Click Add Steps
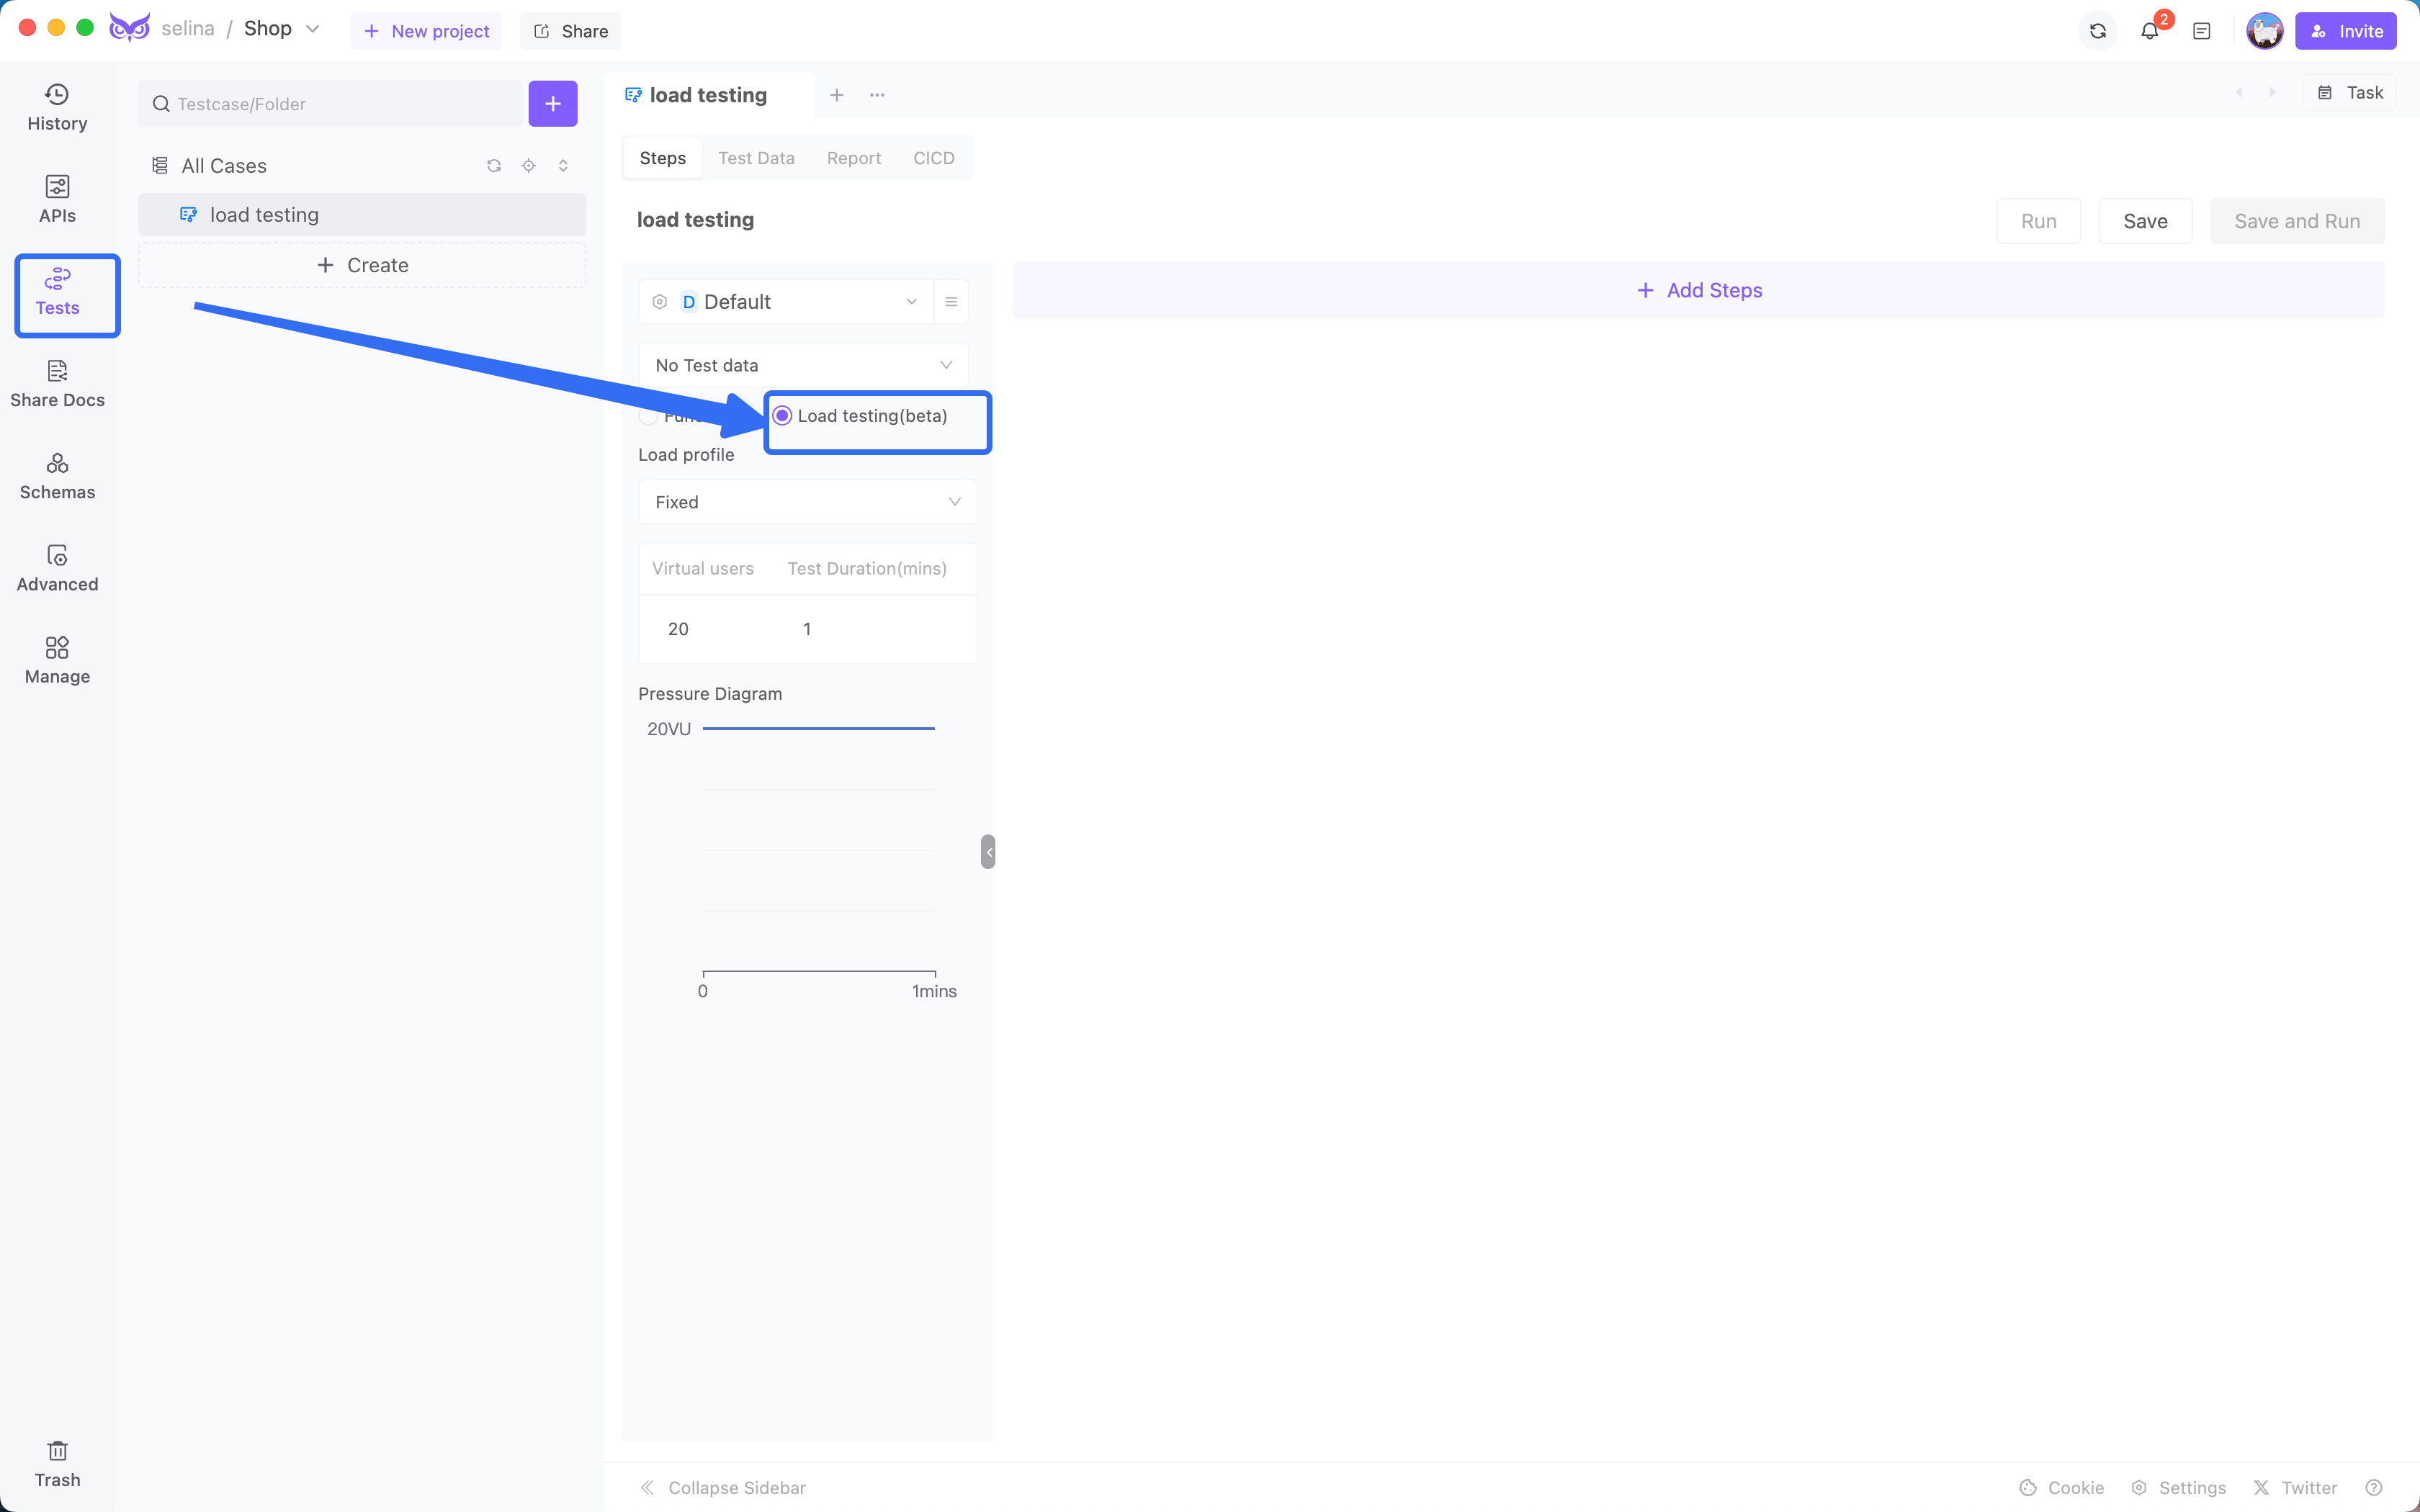This screenshot has width=2420, height=1512. 1698,290
